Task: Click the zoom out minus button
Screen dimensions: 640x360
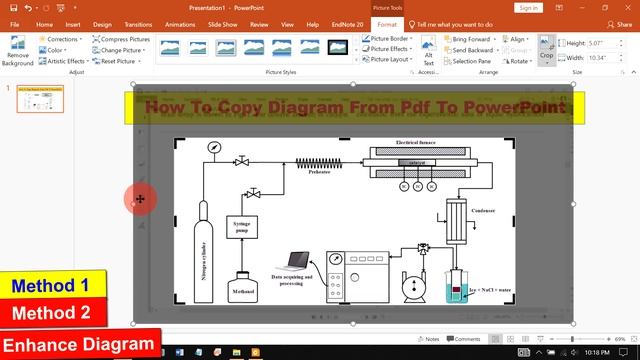Action: (x=551, y=339)
